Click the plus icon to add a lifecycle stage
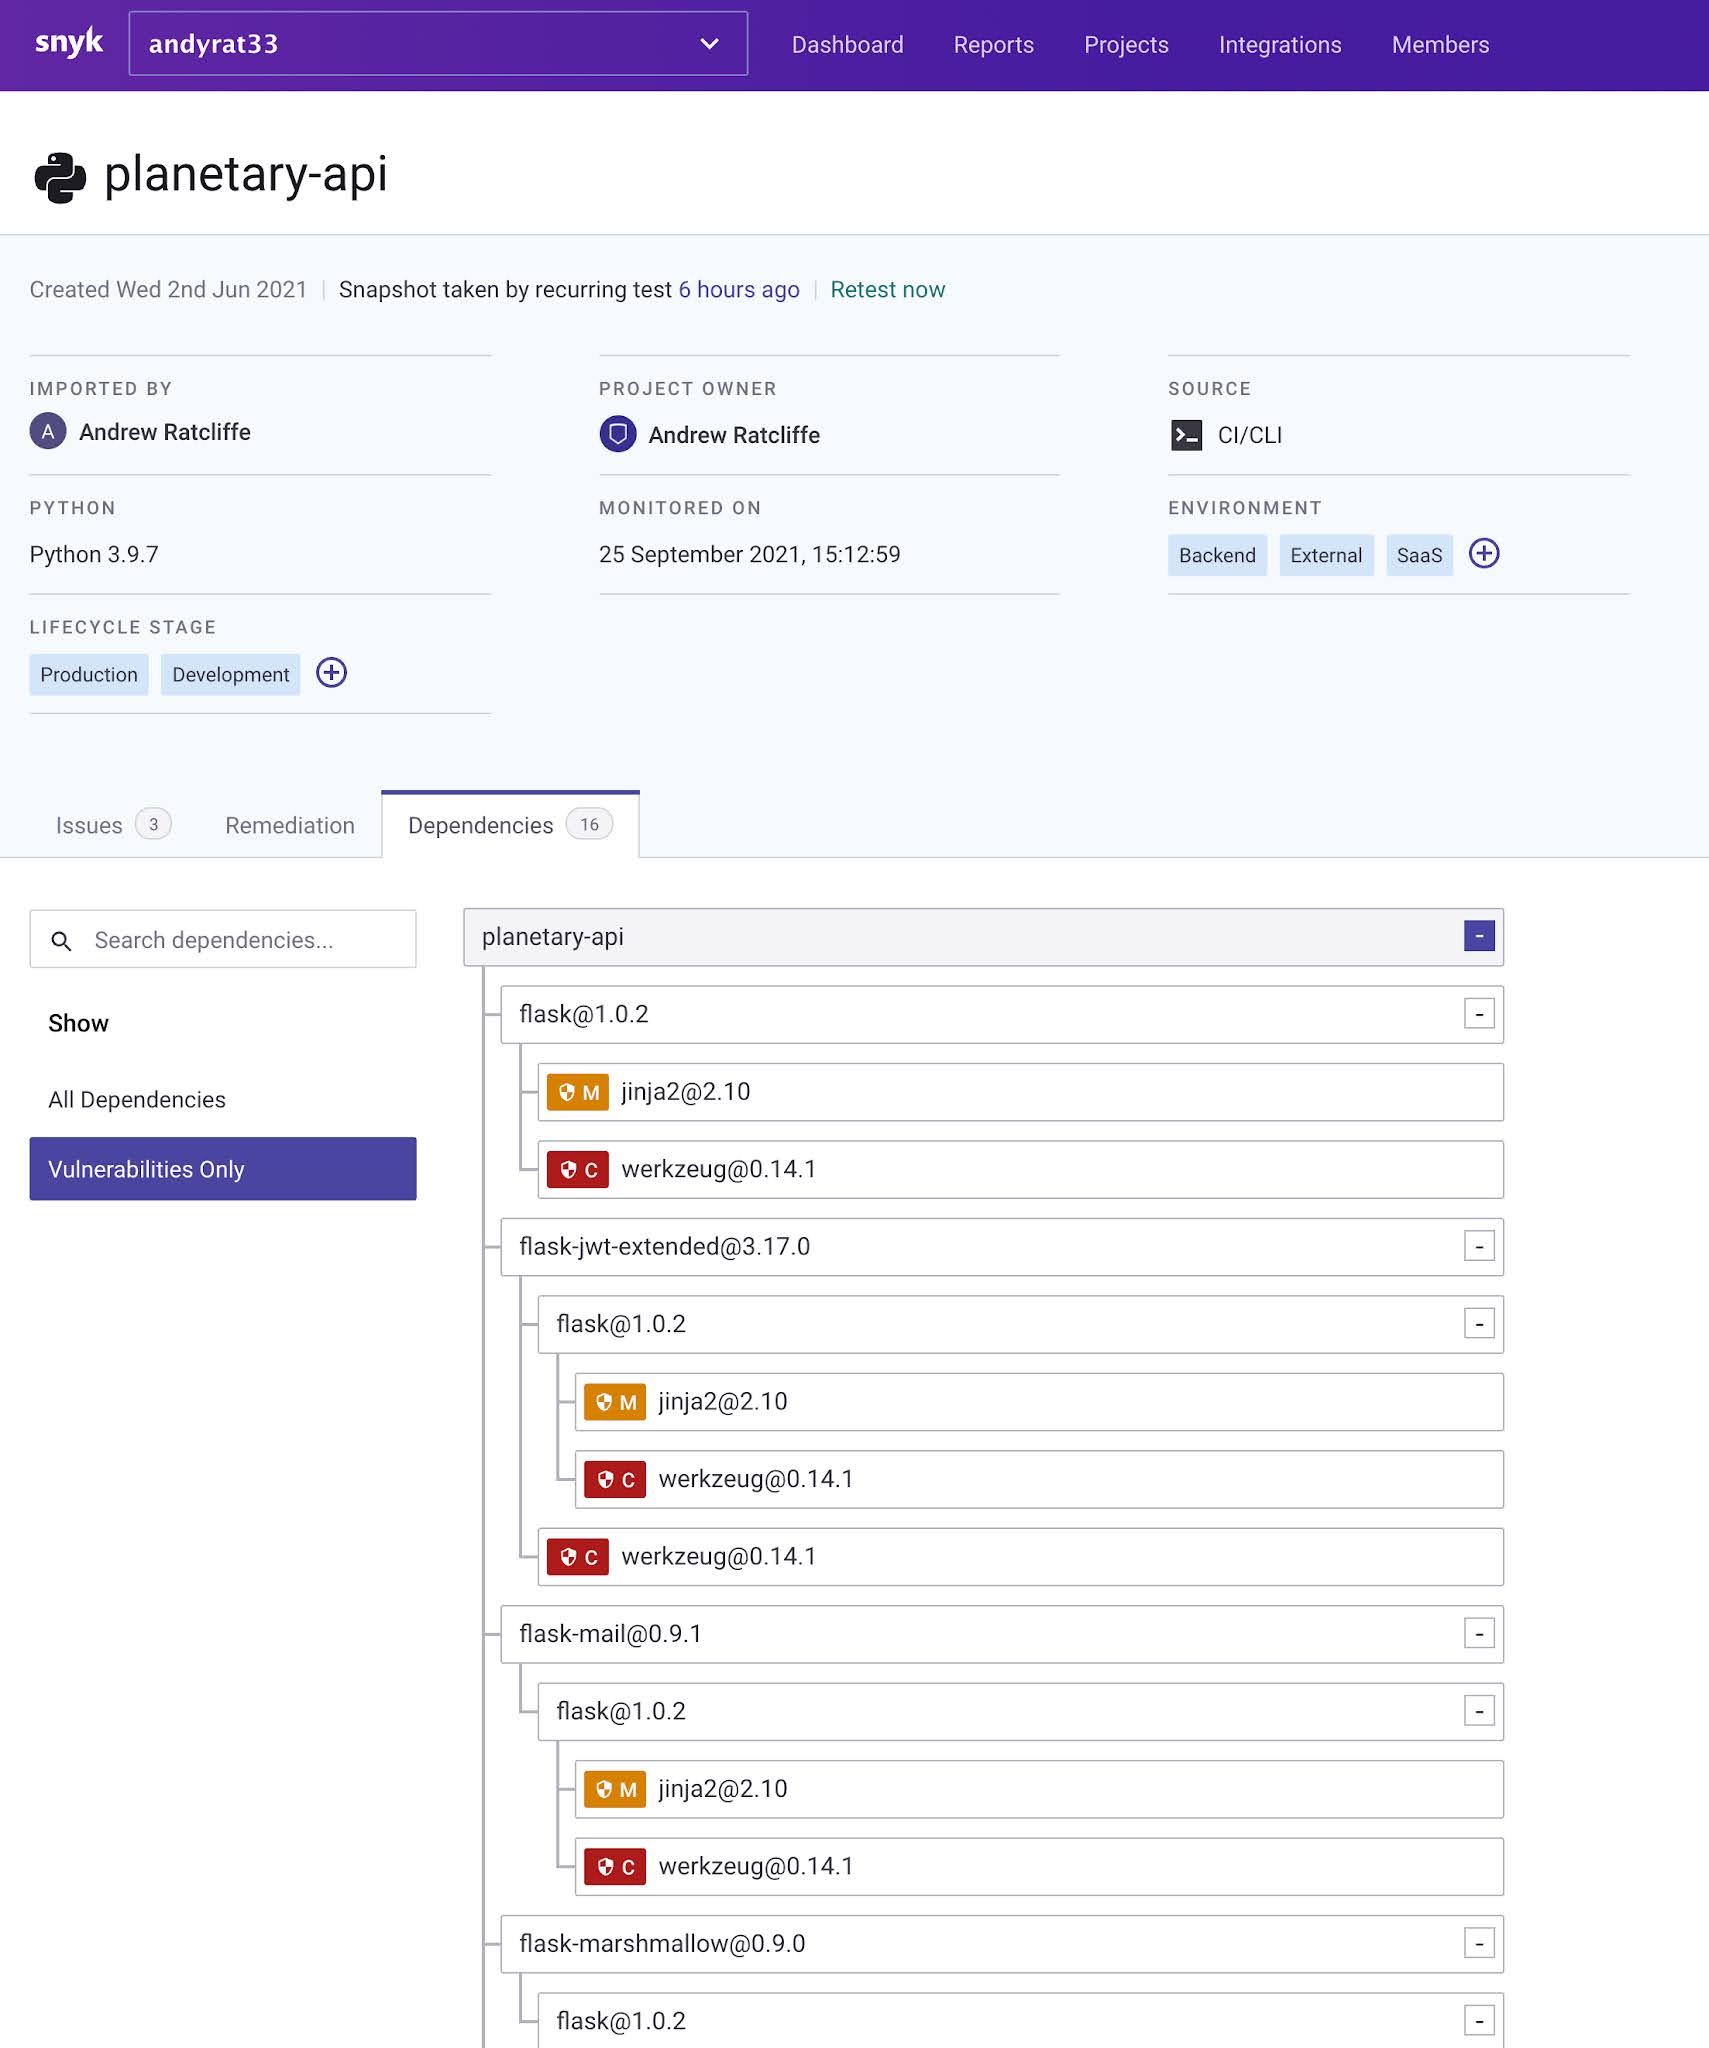This screenshot has width=1709, height=2048. [332, 673]
